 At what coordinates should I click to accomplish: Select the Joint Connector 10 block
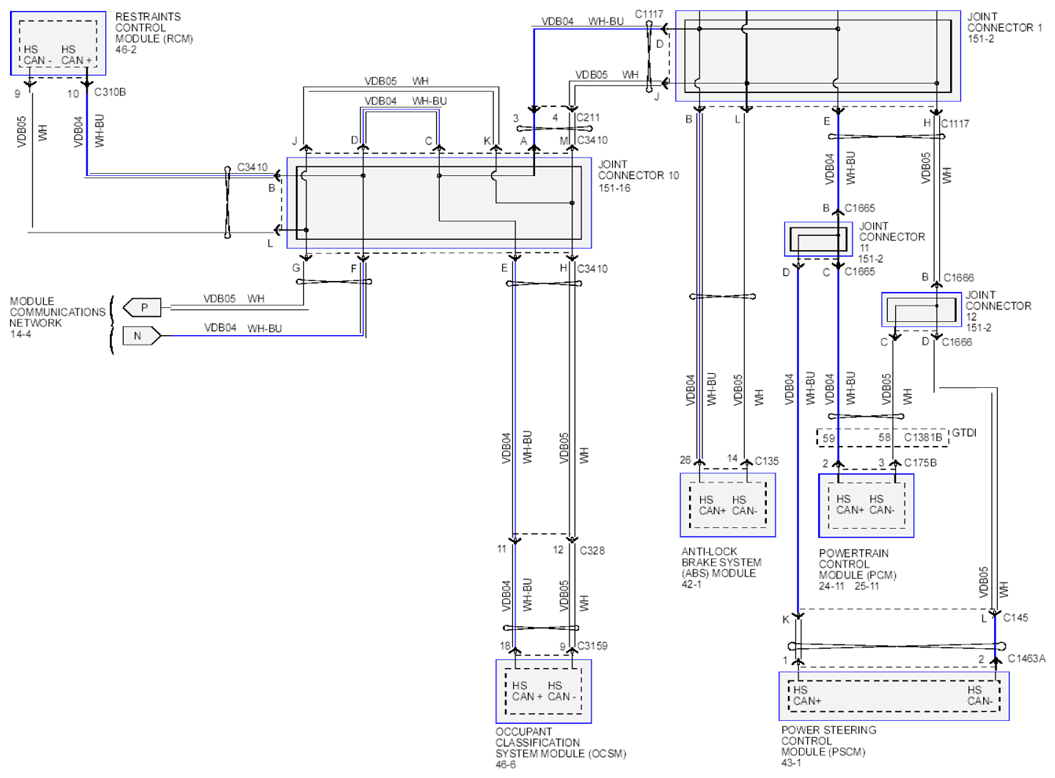439,203
